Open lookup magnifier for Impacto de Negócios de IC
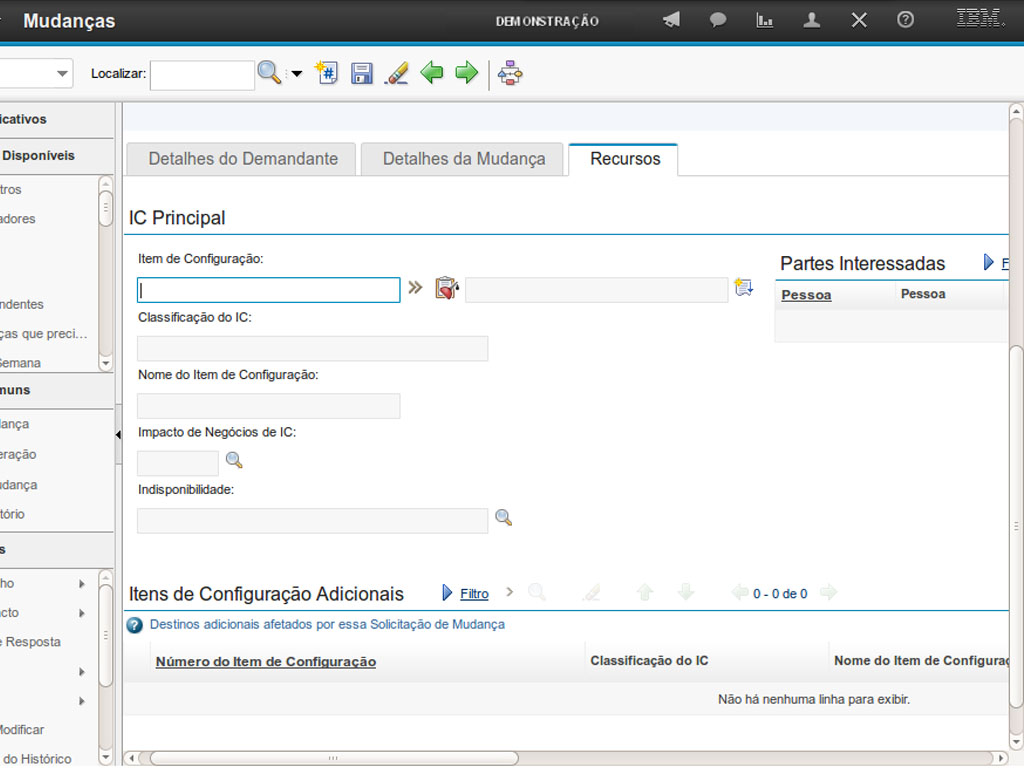1024x768 pixels. coord(234,460)
